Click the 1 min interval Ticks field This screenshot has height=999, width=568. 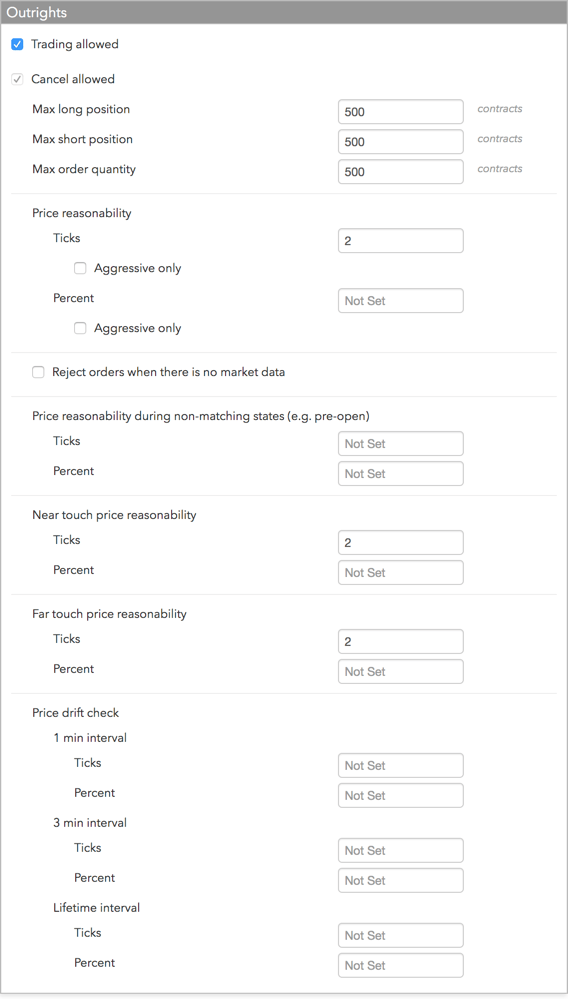point(401,765)
